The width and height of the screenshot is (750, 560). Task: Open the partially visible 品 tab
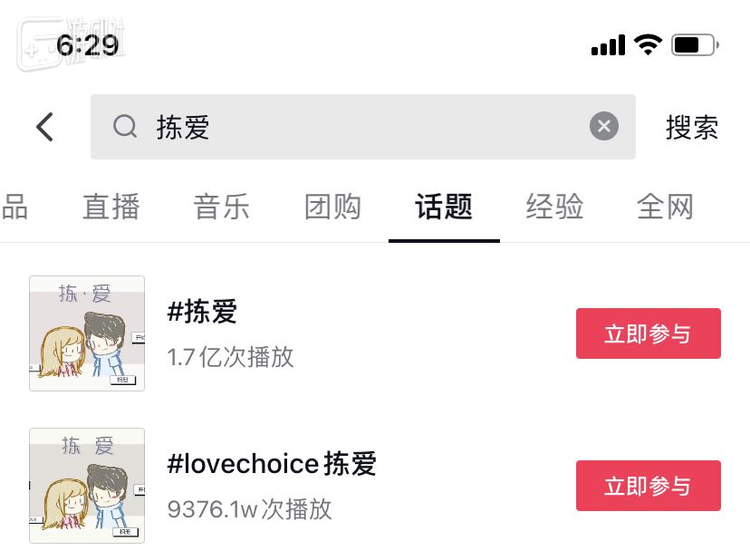pos(14,207)
